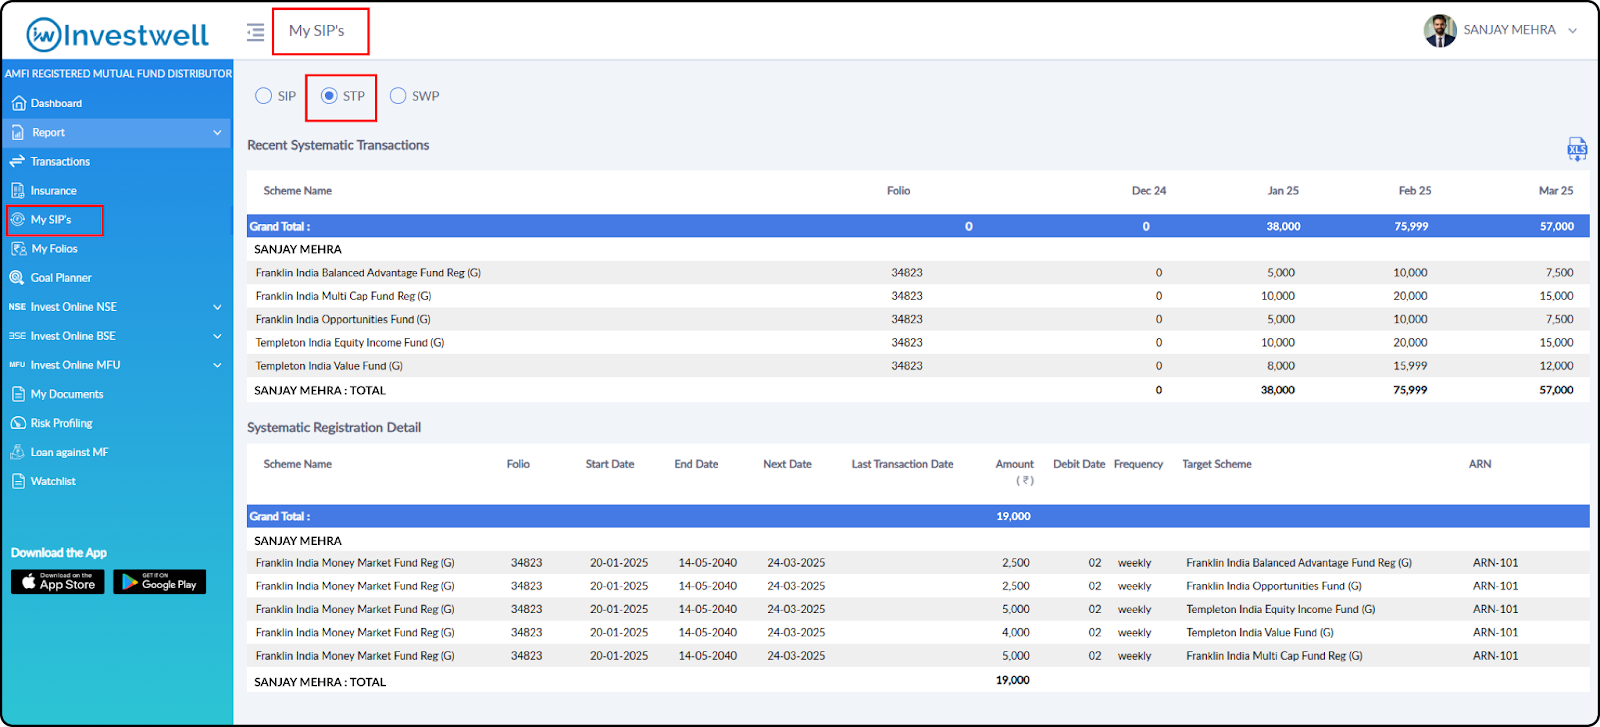Open Loan against MF sidebar link

click(x=69, y=452)
